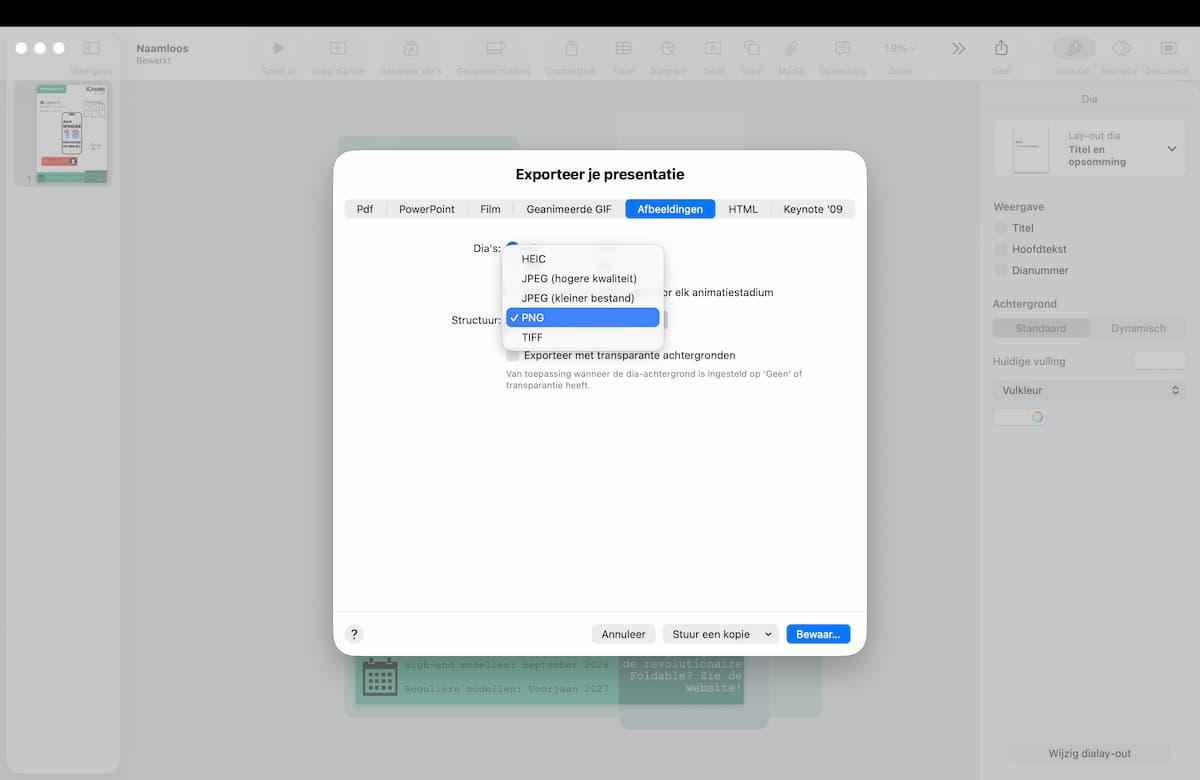Viewport: 1200px width, 780px height.
Task: Pick TIFF in the format list
Action: (x=582, y=337)
